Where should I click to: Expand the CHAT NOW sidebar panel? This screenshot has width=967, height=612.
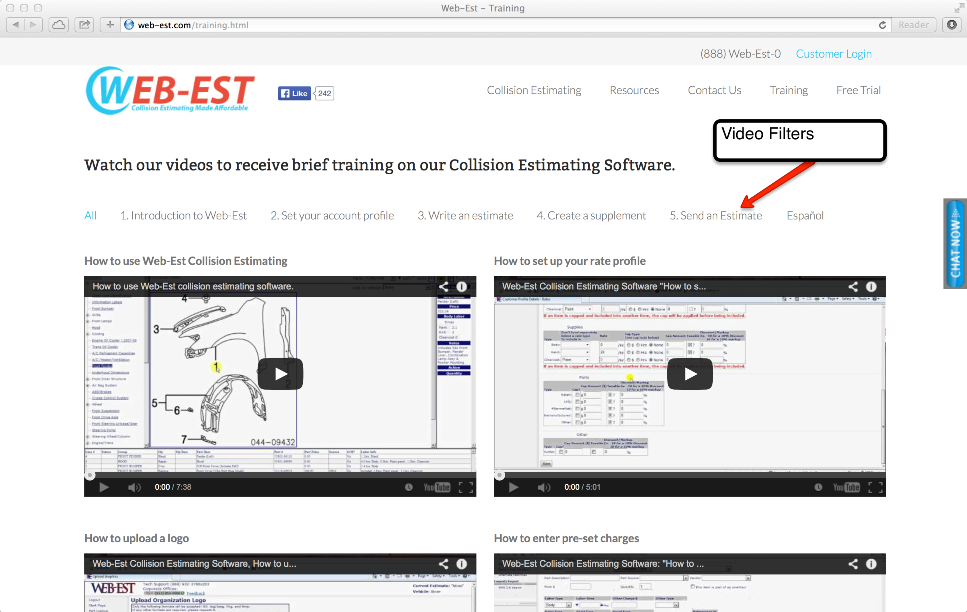click(954, 243)
